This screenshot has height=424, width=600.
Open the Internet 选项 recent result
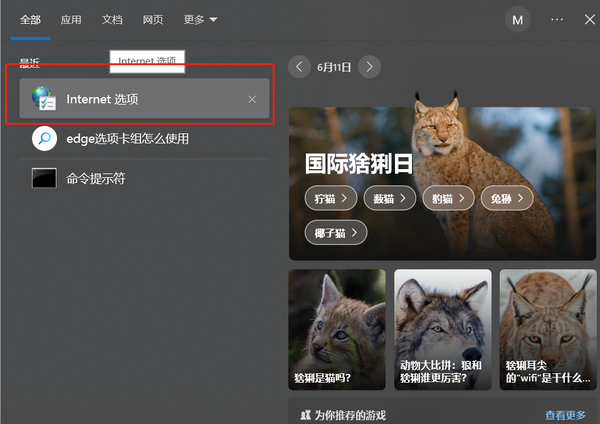(x=144, y=99)
